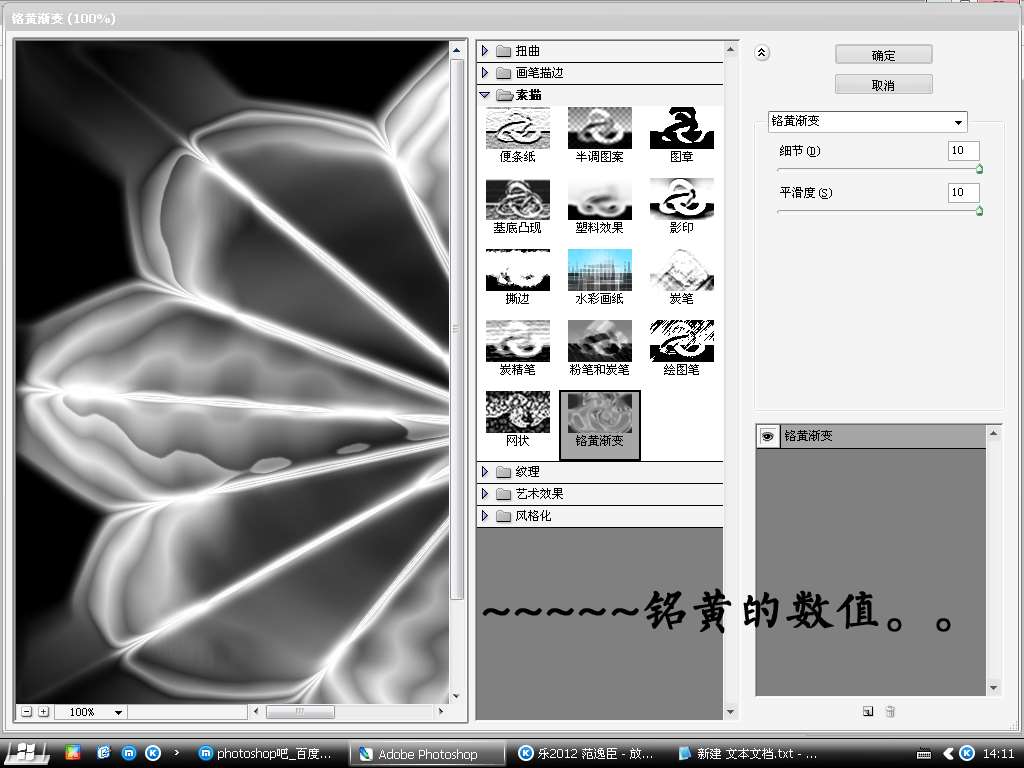This screenshot has width=1024, height=768.
Task: Choose the 图章 filter thumbnail
Action: pyautogui.click(x=681, y=128)
